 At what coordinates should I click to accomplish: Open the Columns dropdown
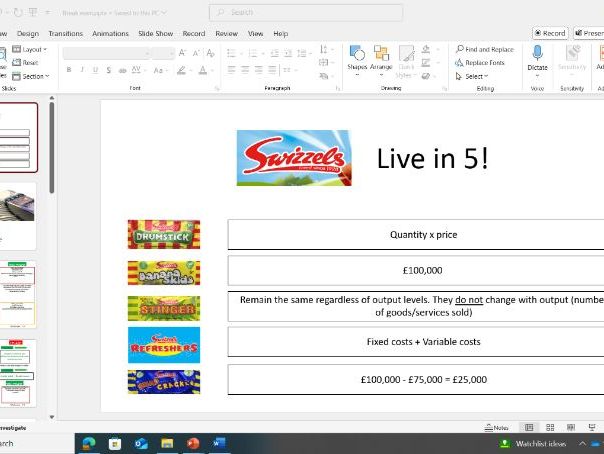[x=289, y=70]
